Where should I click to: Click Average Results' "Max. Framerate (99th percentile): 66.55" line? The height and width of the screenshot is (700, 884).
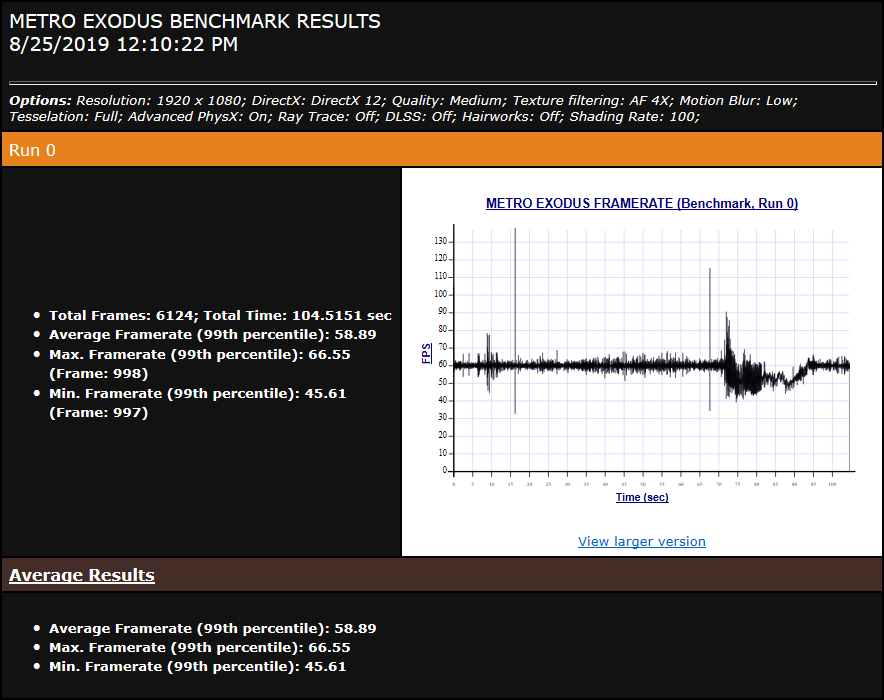point(200,648)
